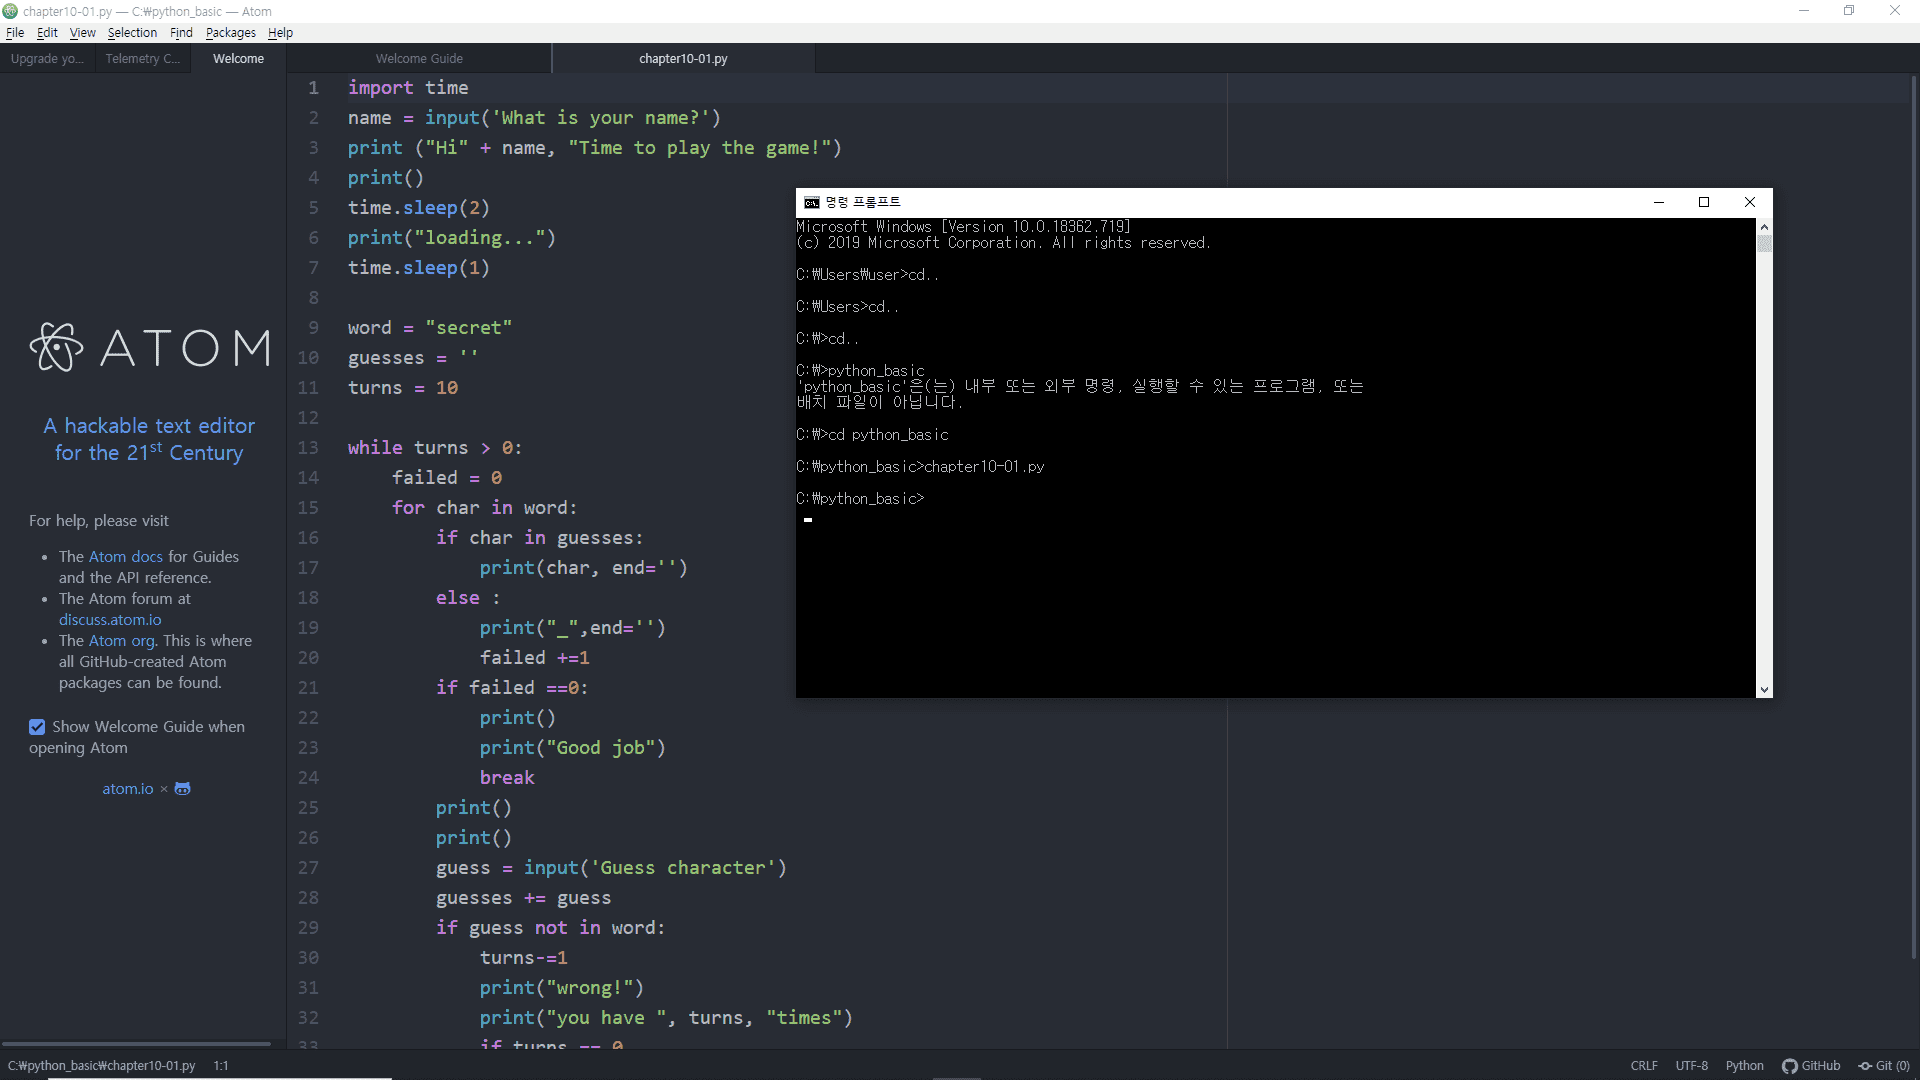Click the command prompt scrollbar down arrow
Image resolution: width=1920 pixels, height=1080 pixels.
[1764, 689]
